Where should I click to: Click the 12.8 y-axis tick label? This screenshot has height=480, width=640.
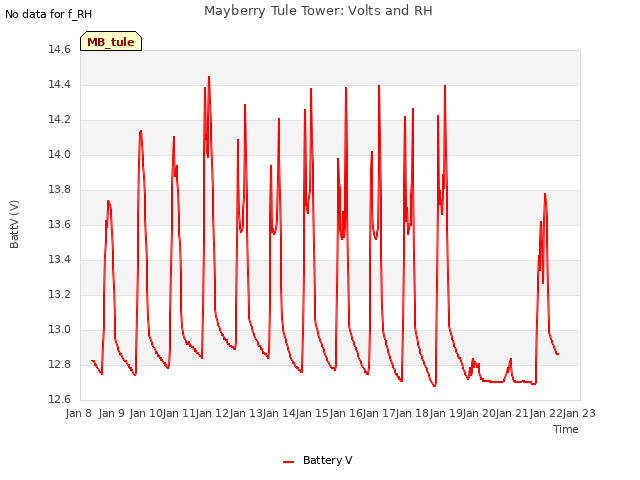(60, 364)
